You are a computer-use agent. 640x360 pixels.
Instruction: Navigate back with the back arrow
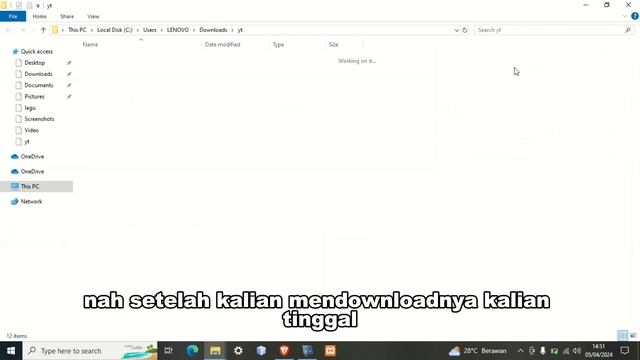point(9,30)
